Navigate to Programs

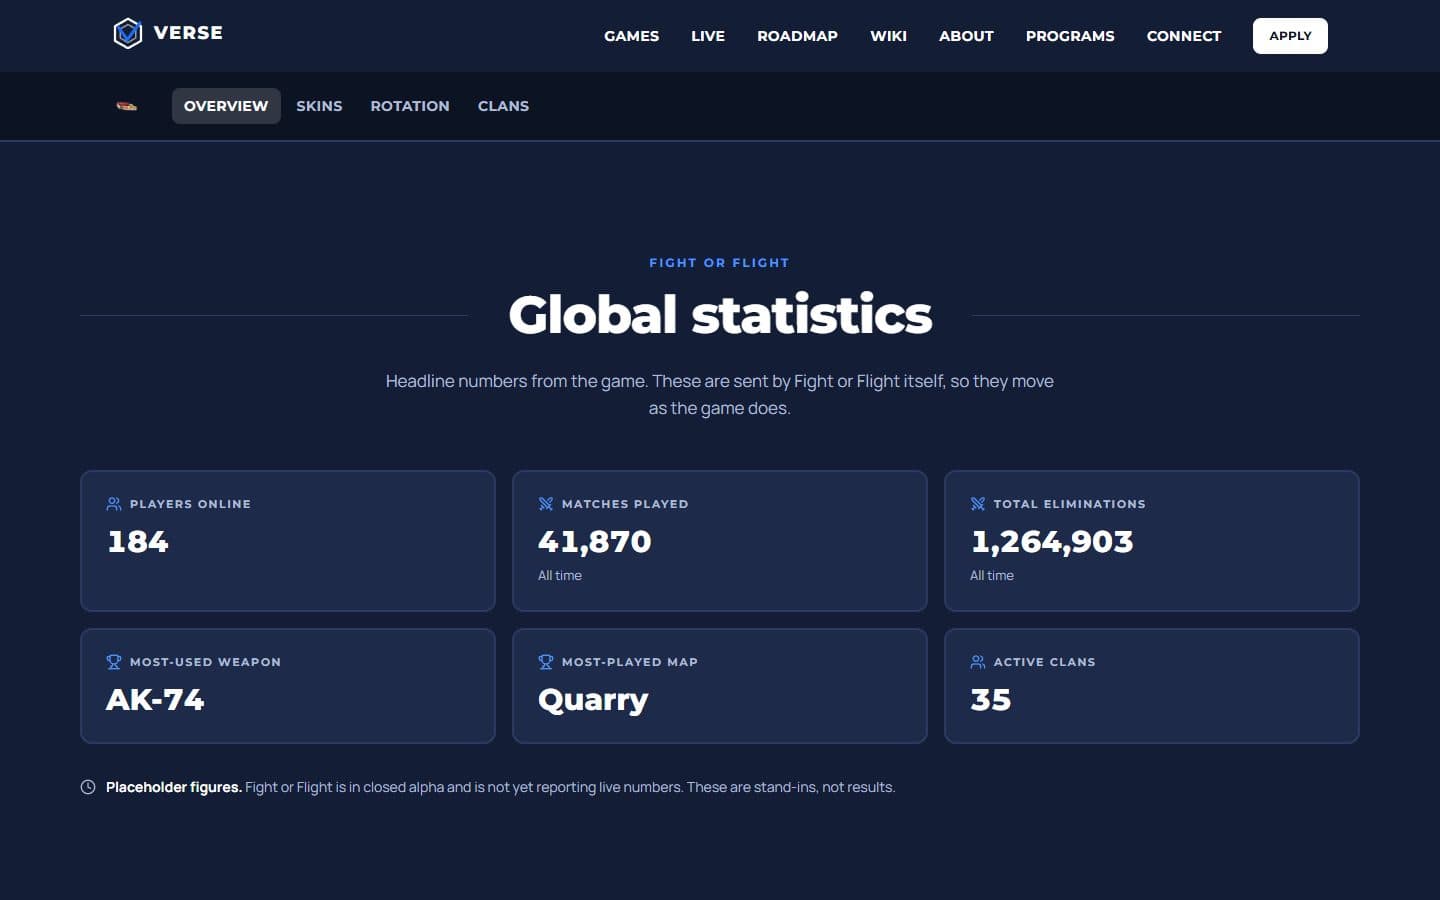pyautogui.click(x=1070, y=36)
